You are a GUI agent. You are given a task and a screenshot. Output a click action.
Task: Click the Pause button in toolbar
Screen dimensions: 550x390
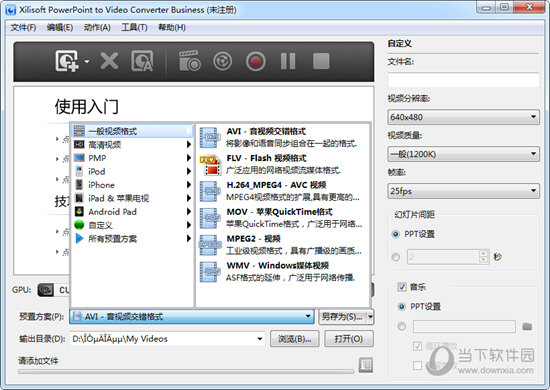pos(288,61)
